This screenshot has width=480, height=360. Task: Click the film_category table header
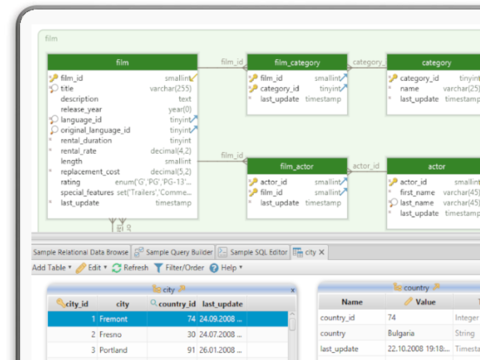click(297, 62)
